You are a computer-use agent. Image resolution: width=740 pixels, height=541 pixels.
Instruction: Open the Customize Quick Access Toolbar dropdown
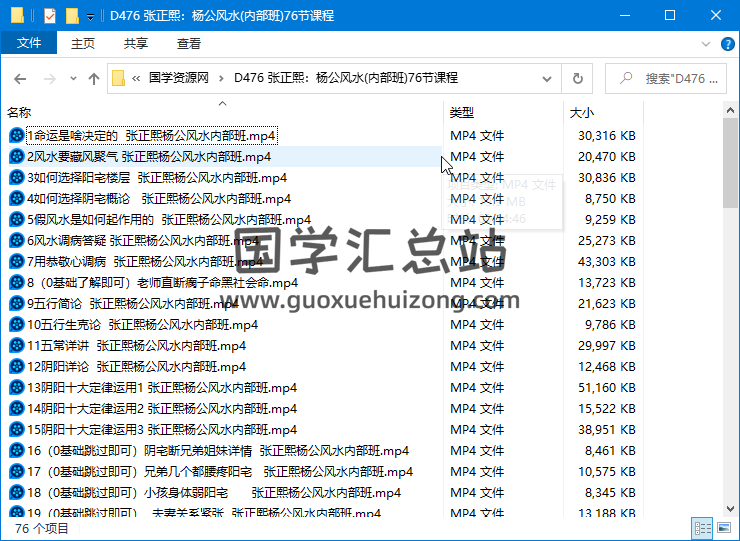coord(91,16)
